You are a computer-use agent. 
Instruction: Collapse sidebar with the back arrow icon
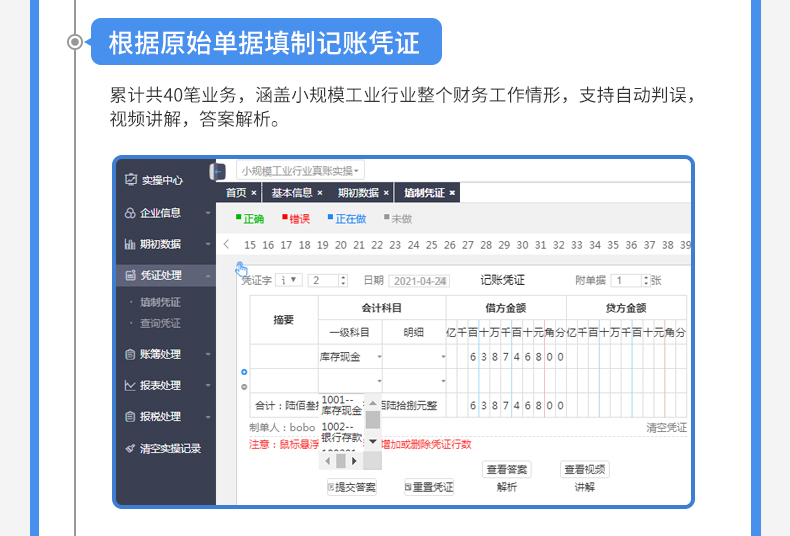[x=218, y=171]
